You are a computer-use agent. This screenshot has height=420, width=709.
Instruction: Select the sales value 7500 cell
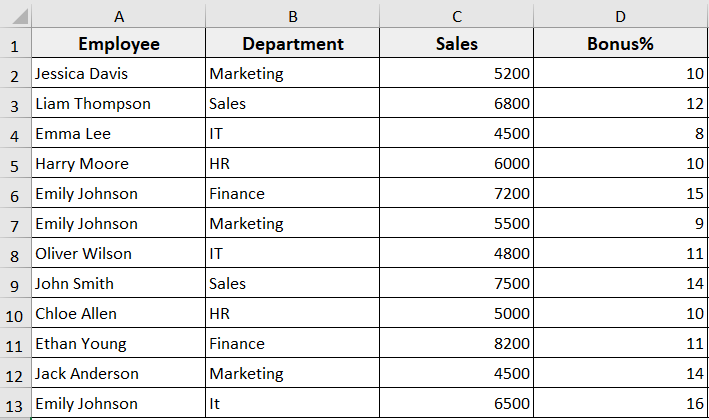tap(457, 284)
